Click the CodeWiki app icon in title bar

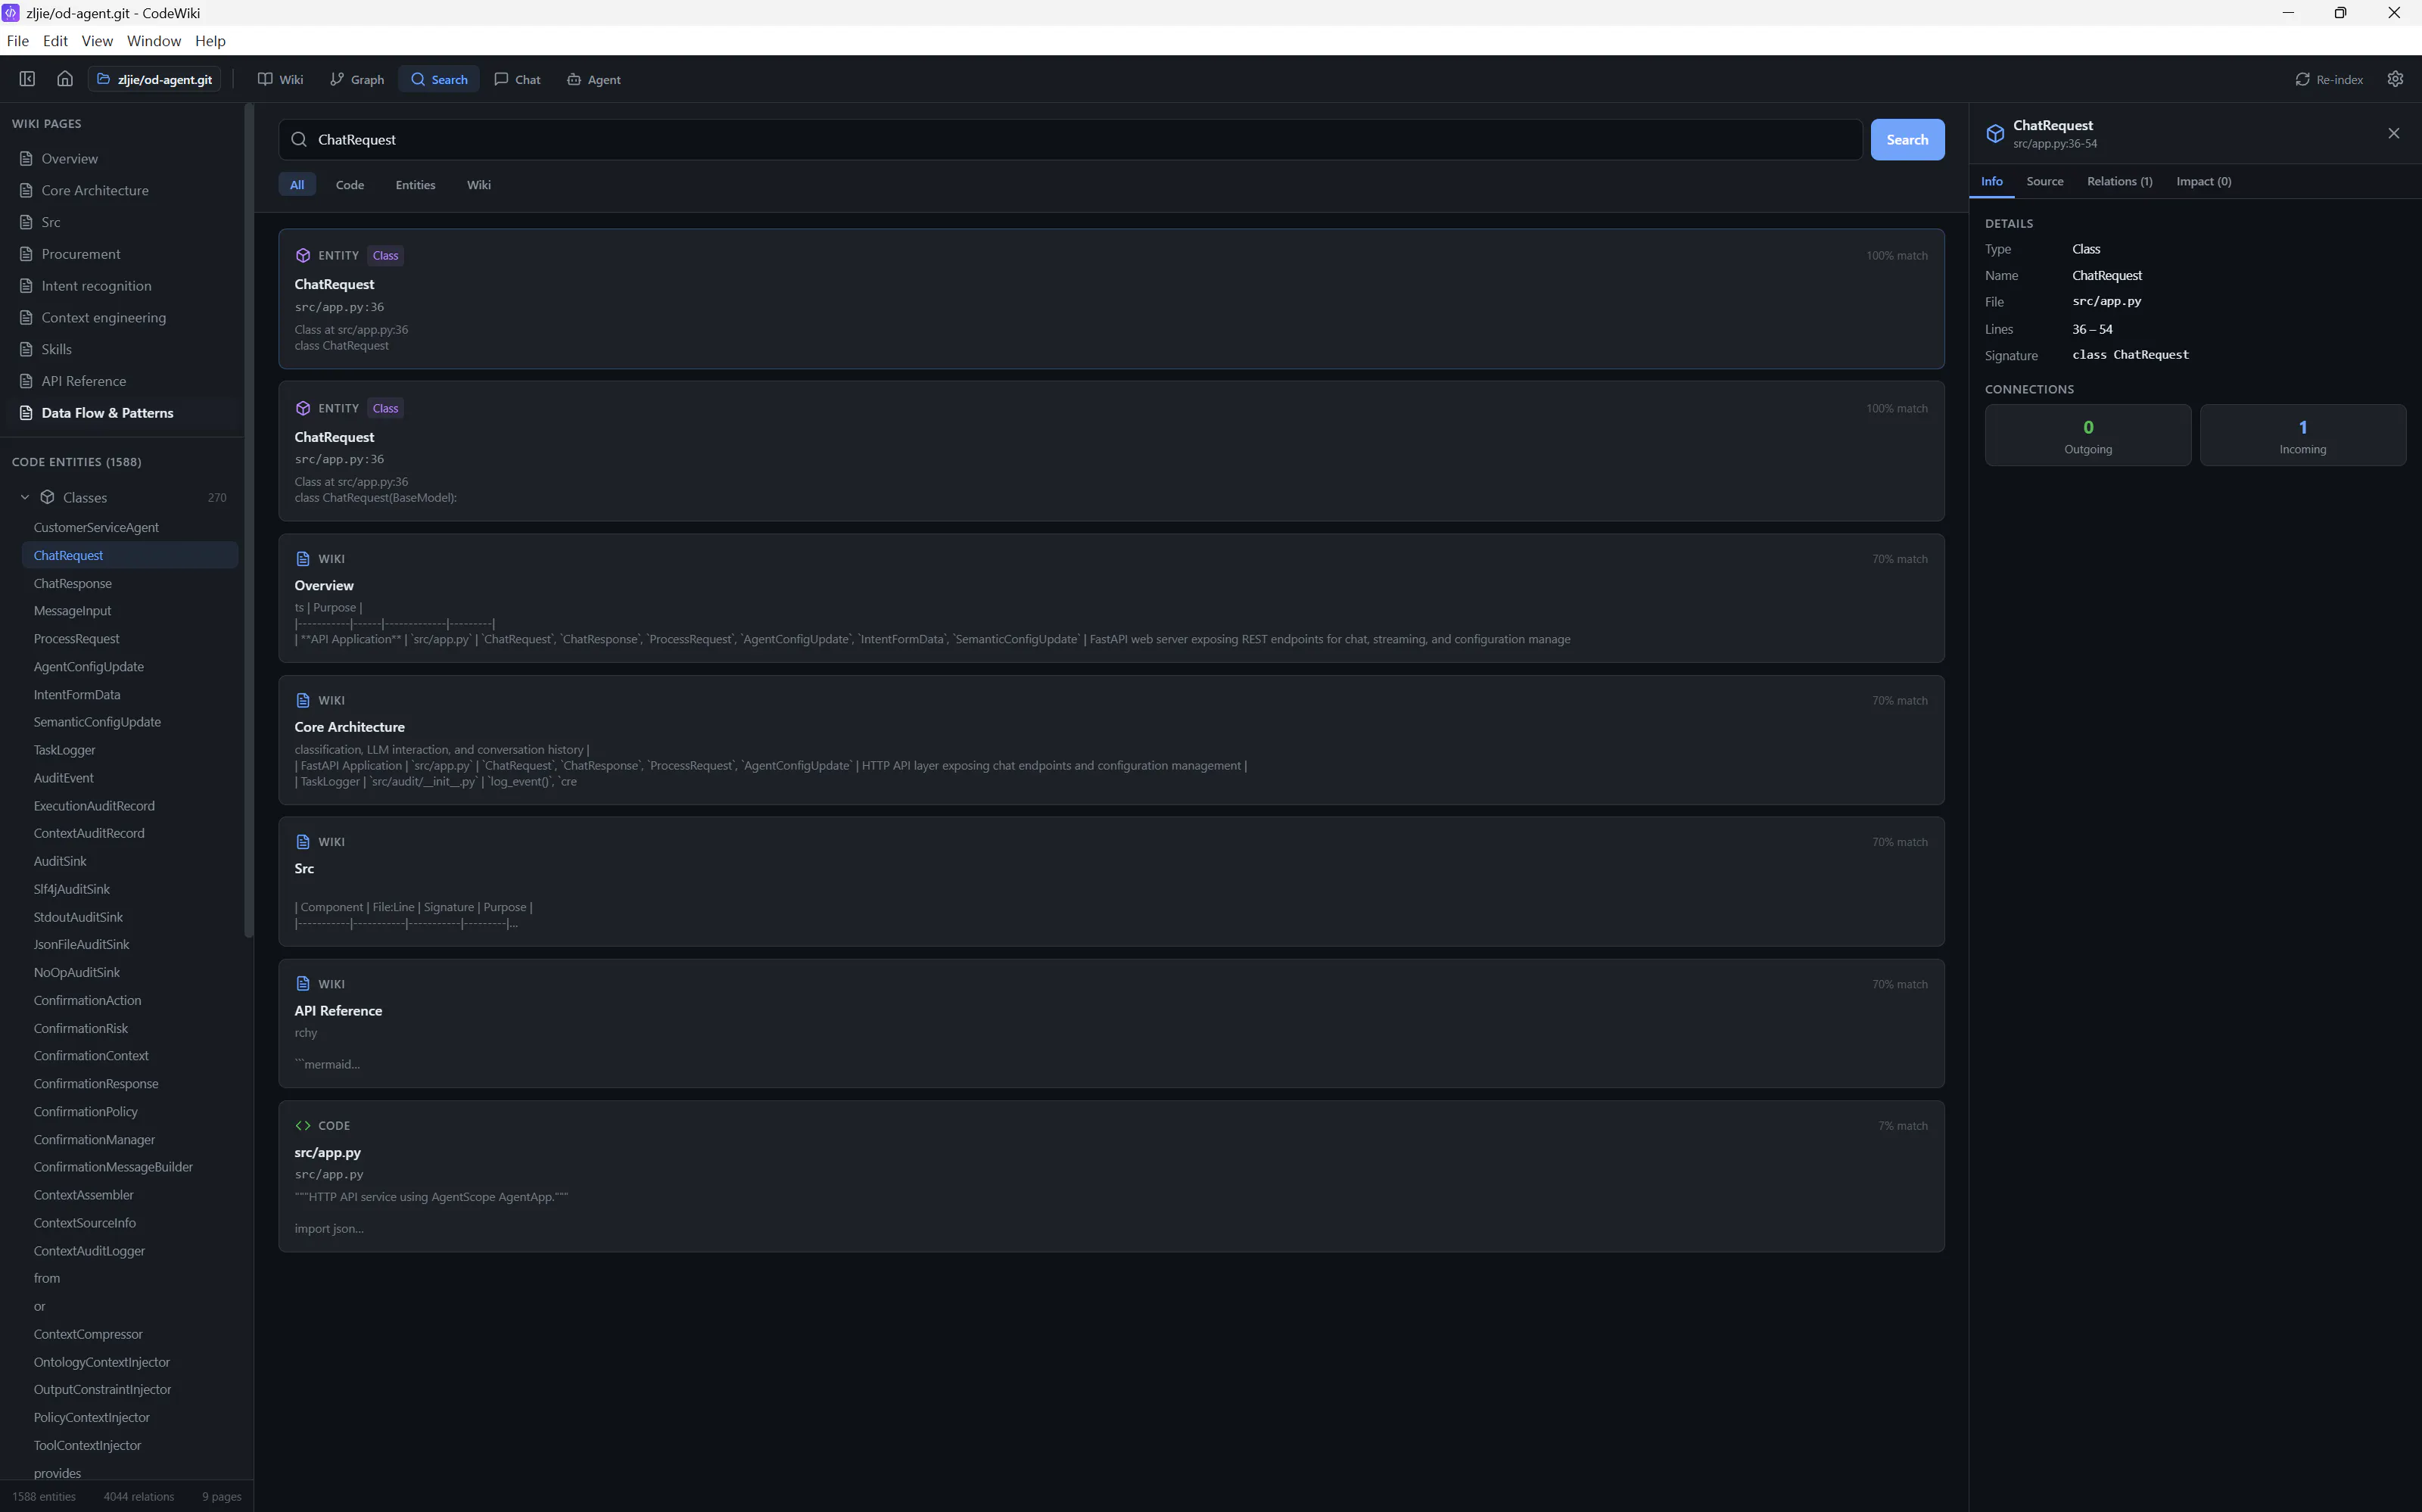11,13
